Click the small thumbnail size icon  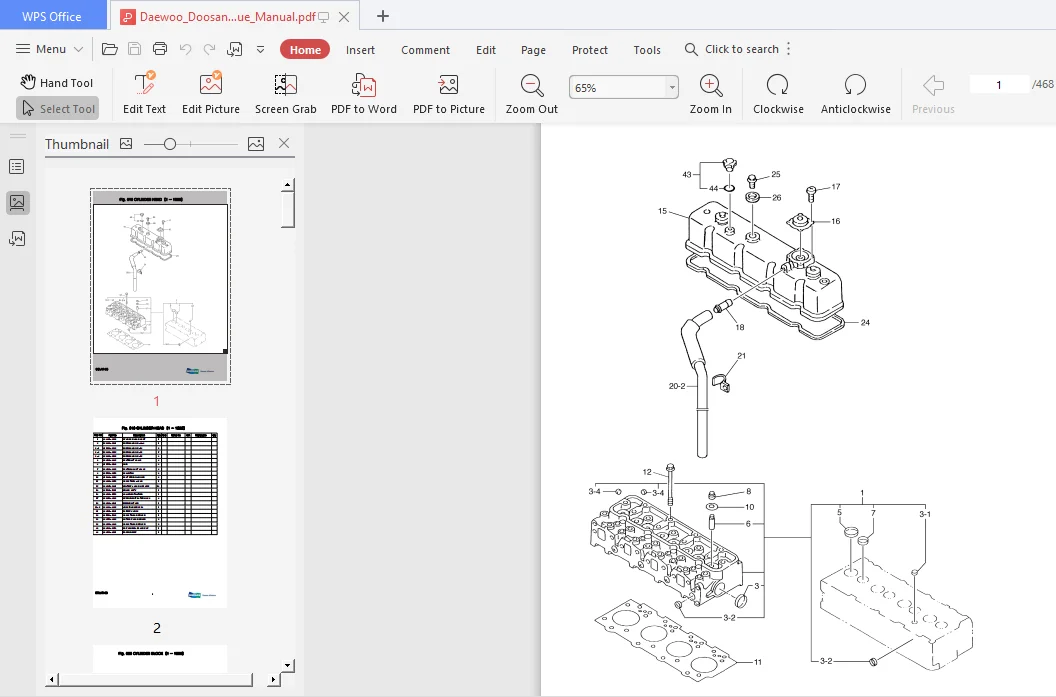point(126,143)
